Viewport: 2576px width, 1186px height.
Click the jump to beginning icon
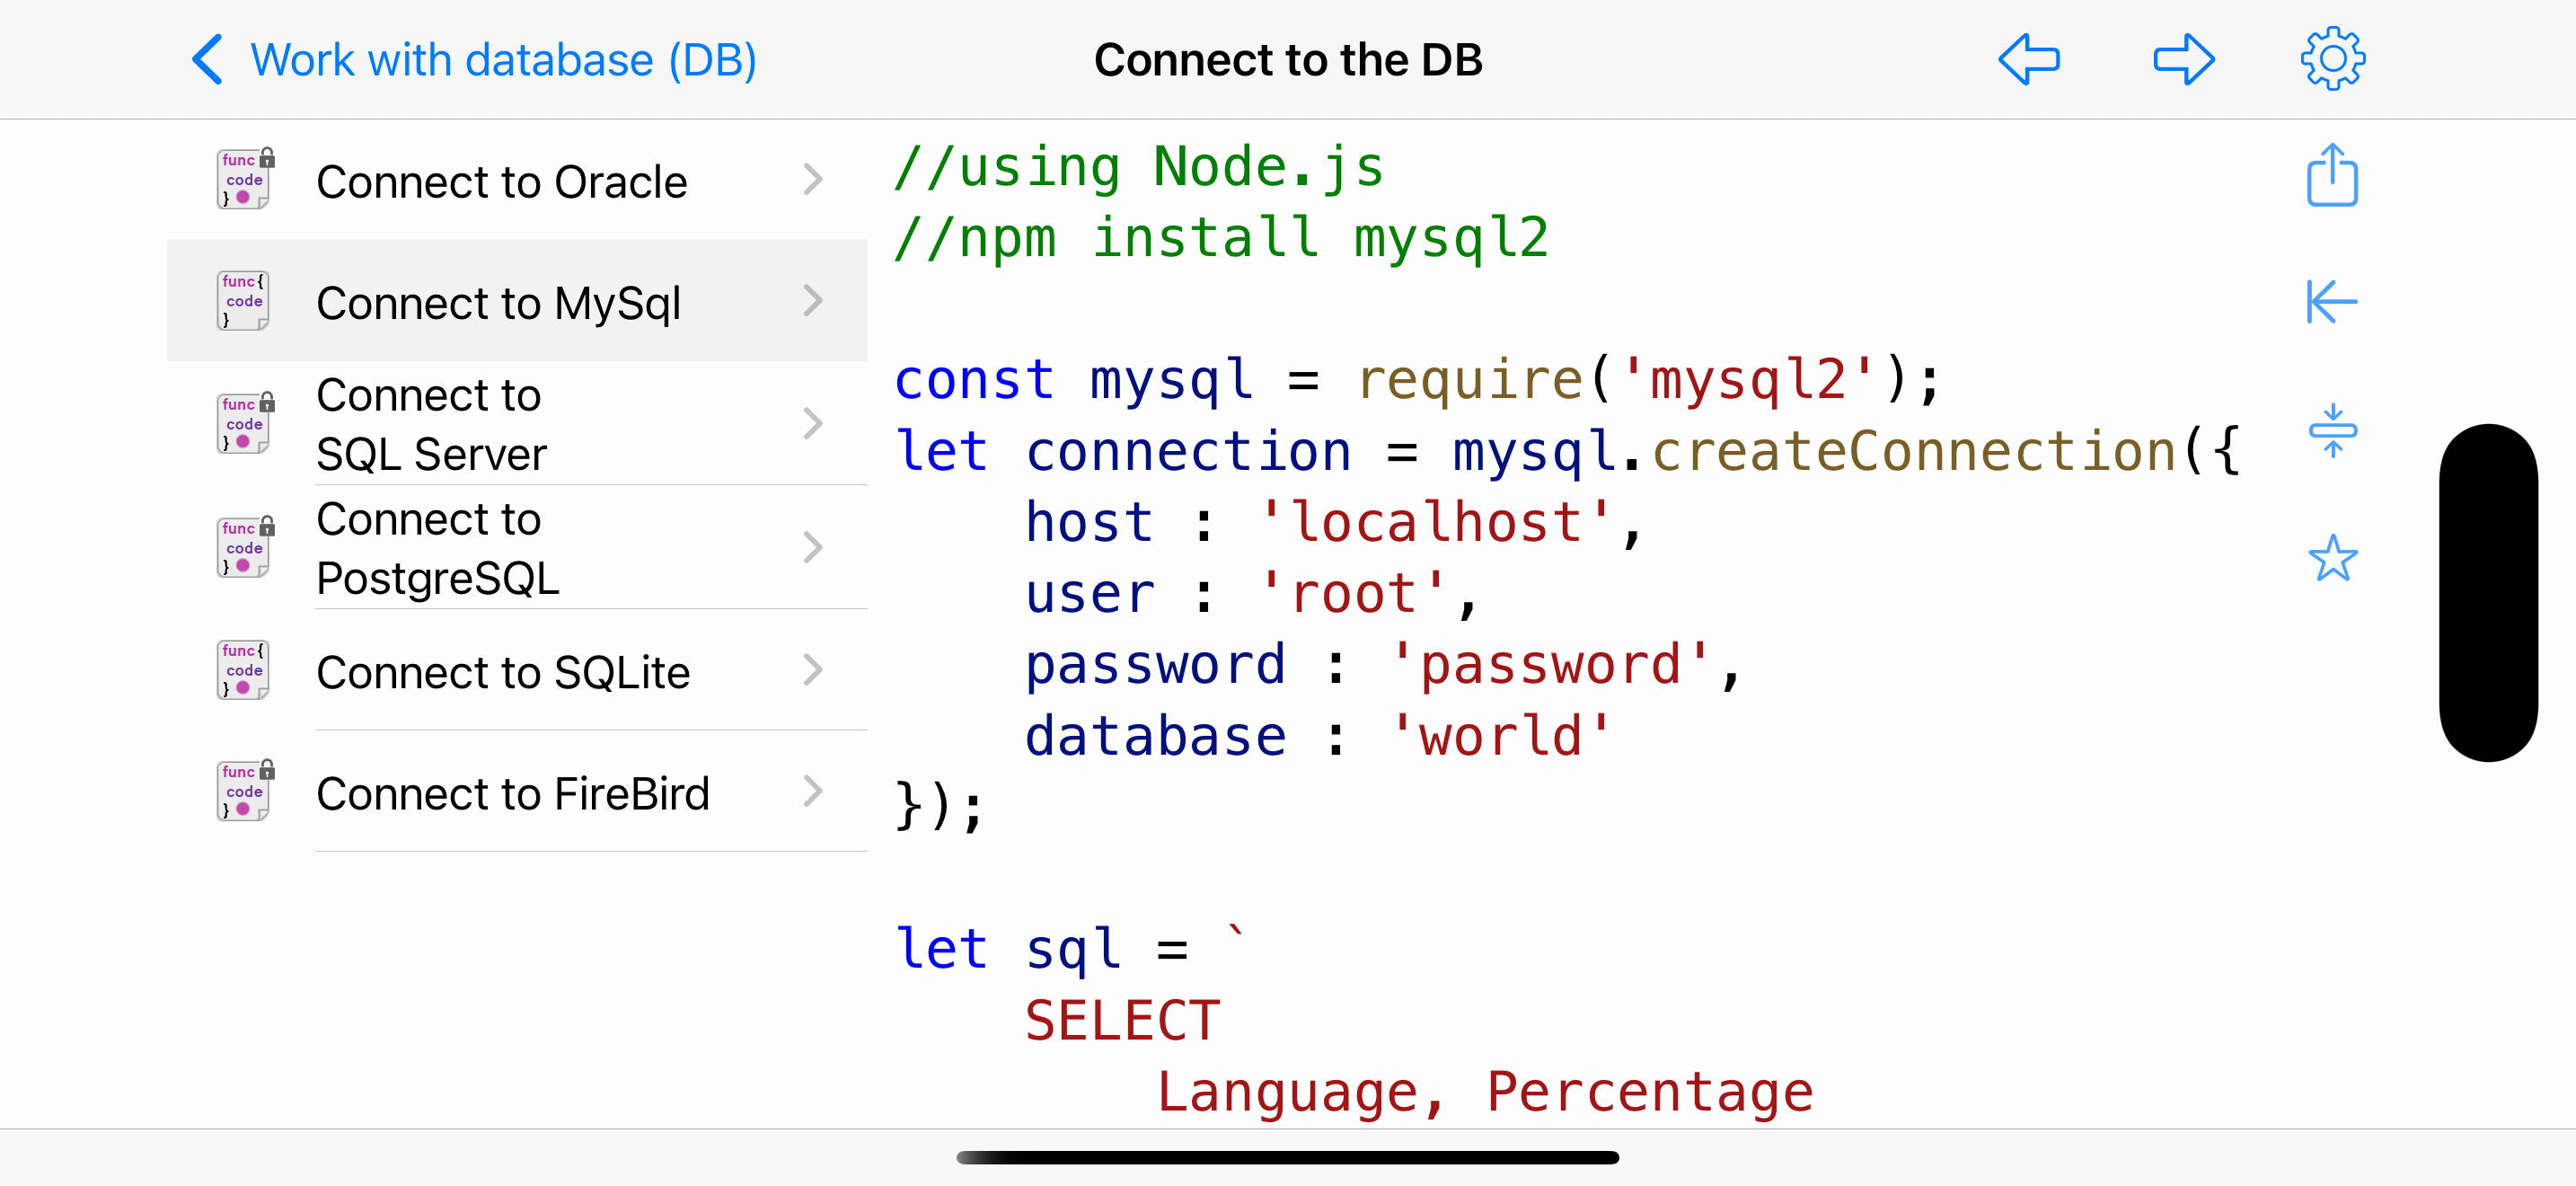tap(2332, 300)
